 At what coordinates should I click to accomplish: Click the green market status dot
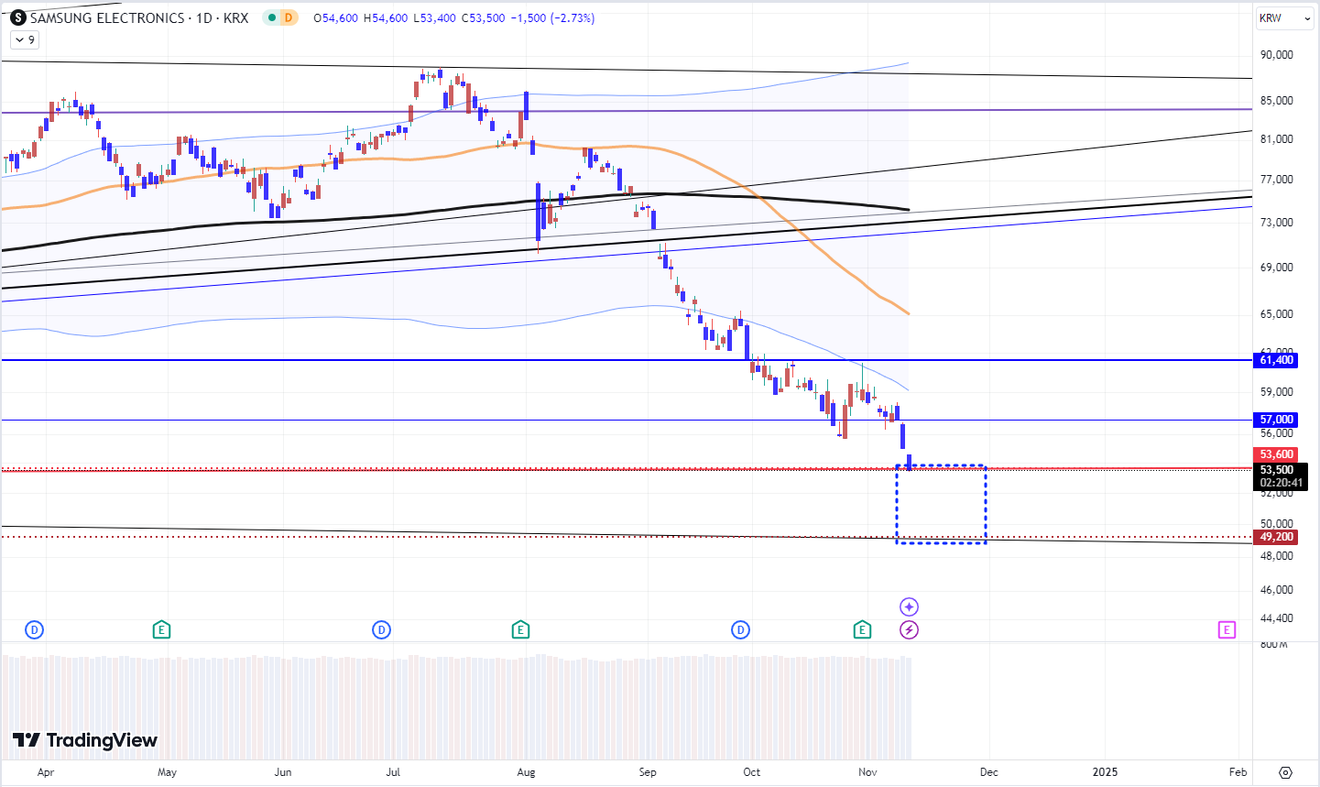272,18
